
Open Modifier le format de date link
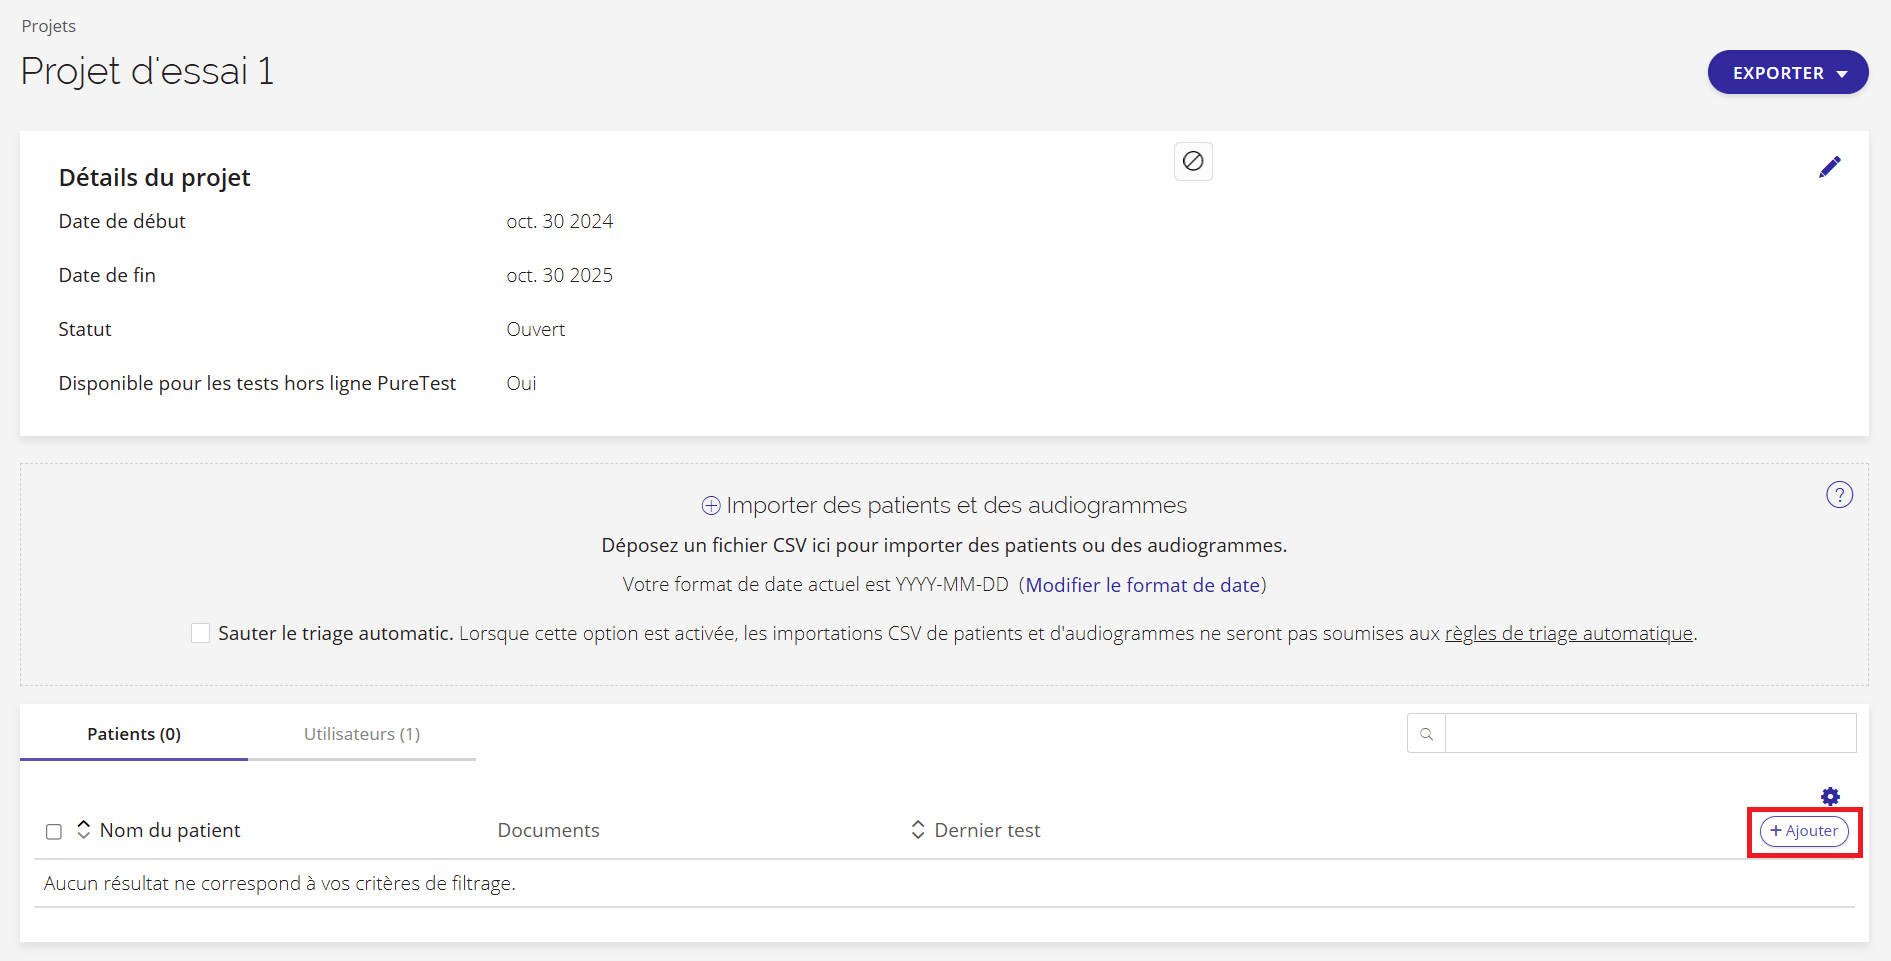[1143, 585]
